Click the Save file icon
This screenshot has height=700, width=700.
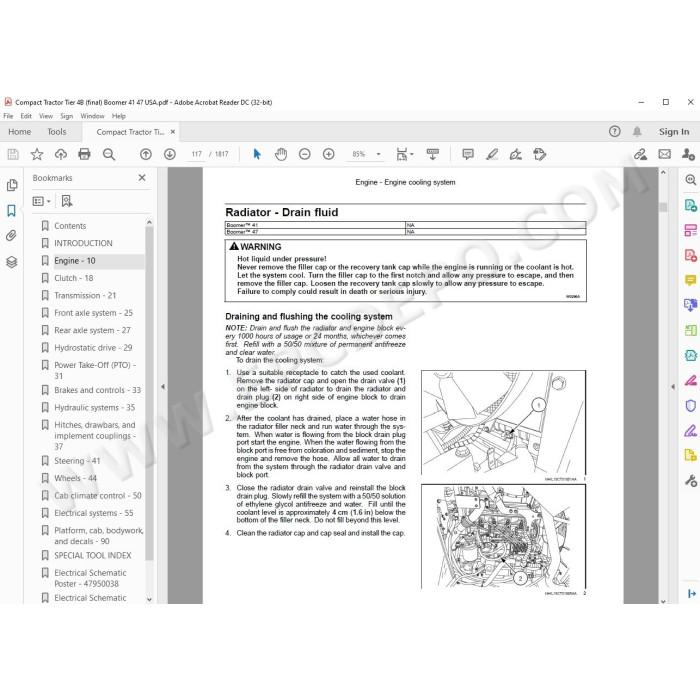click(13, 154)
